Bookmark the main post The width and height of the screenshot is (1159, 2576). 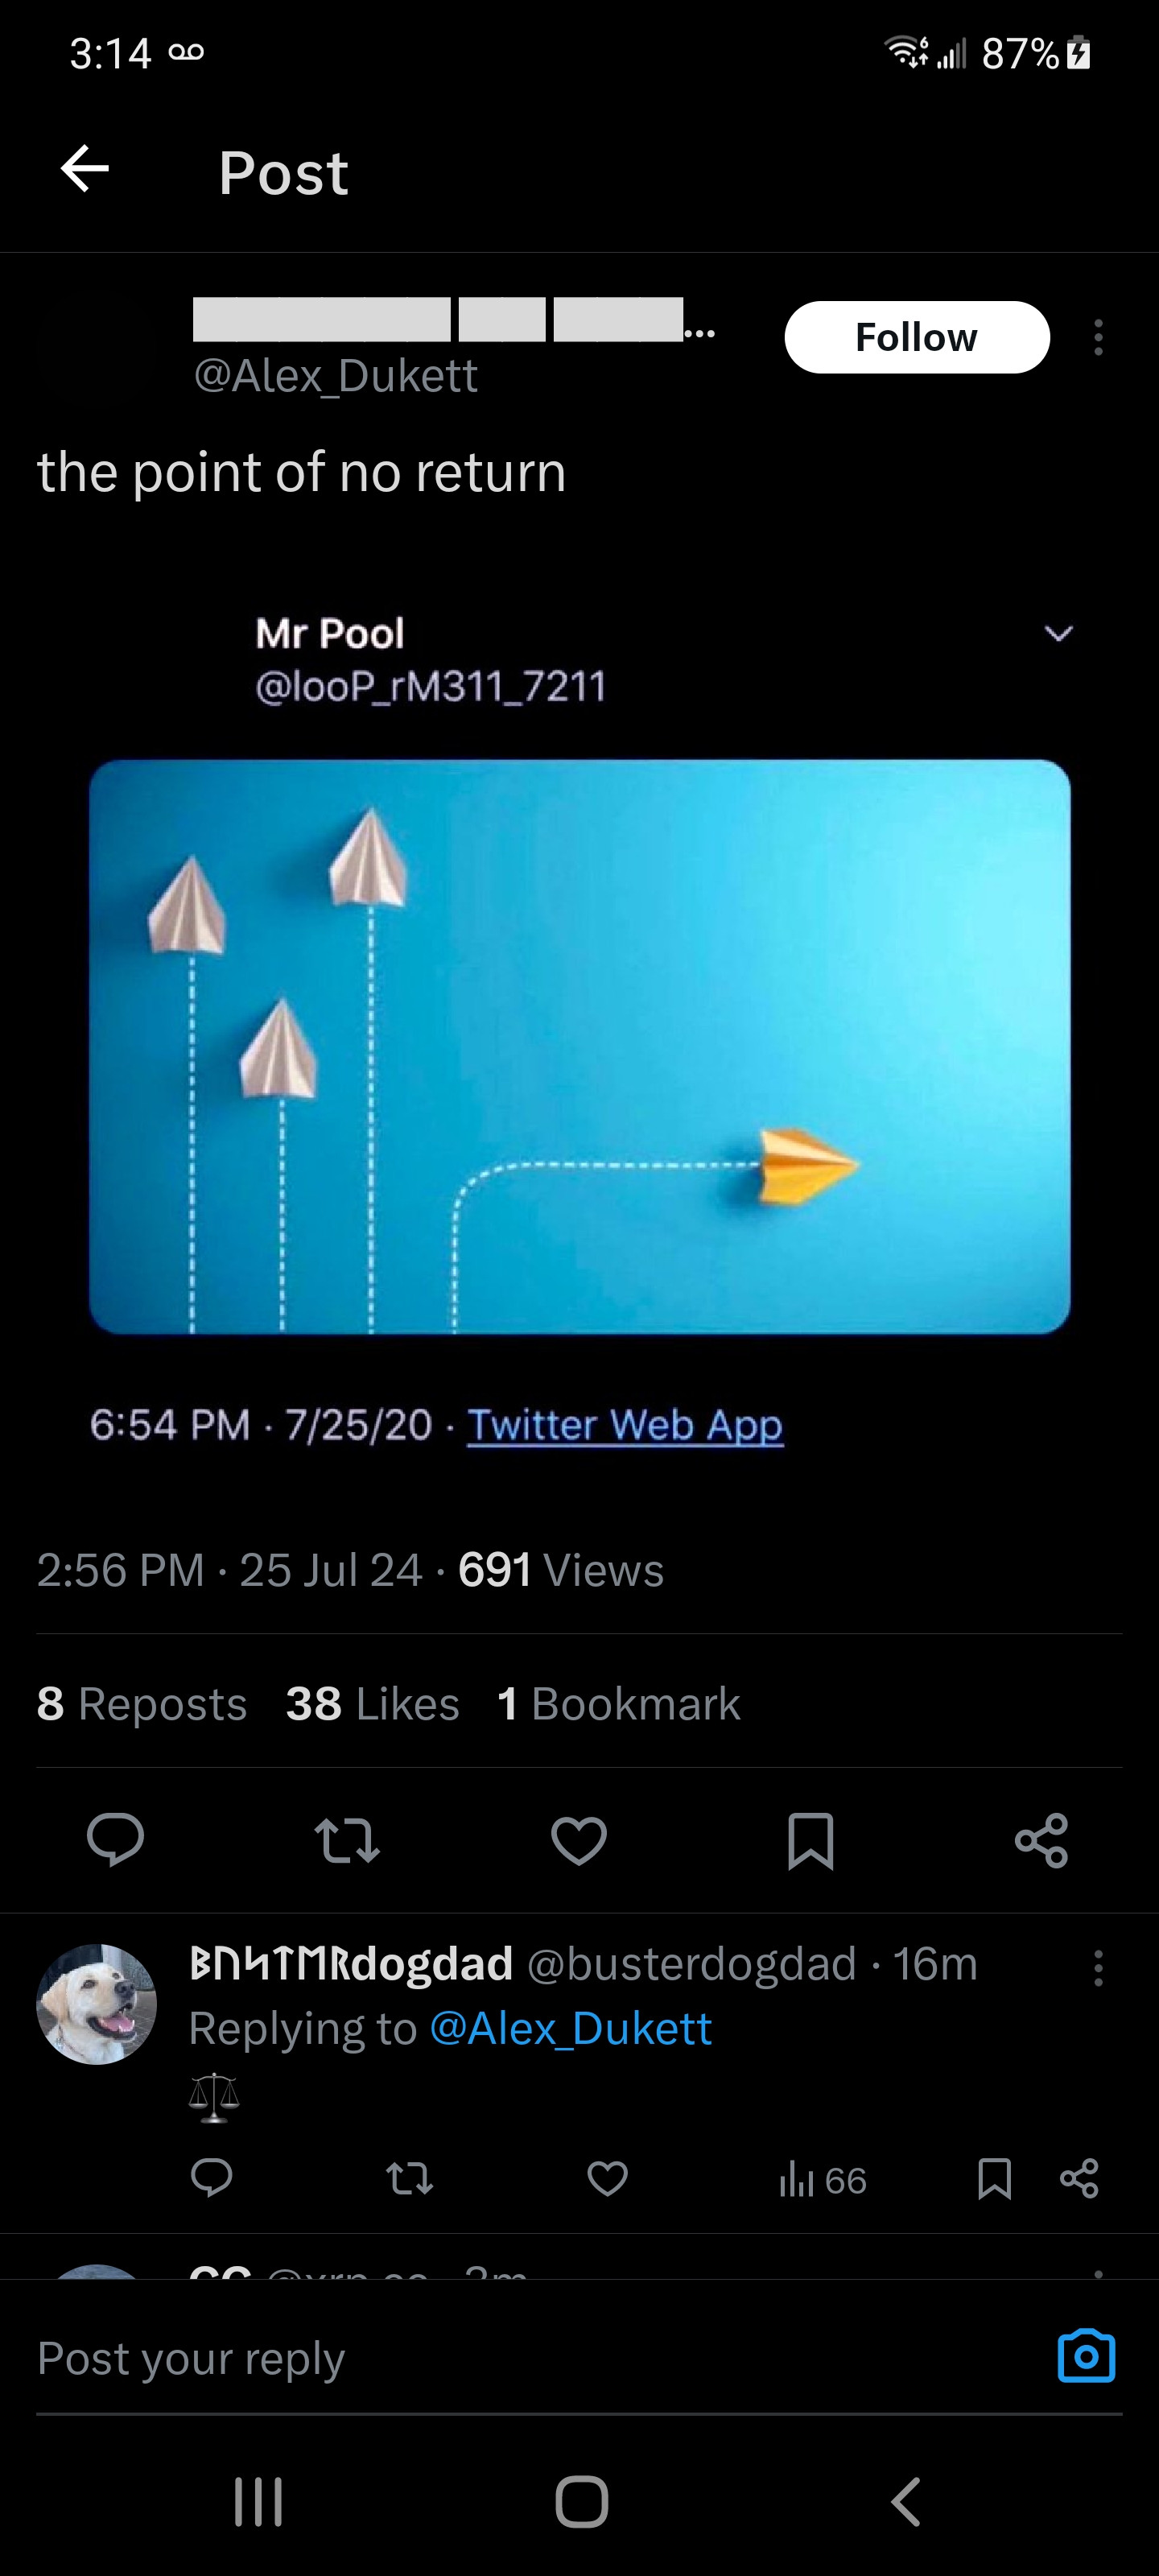[x=810, y=1839]
